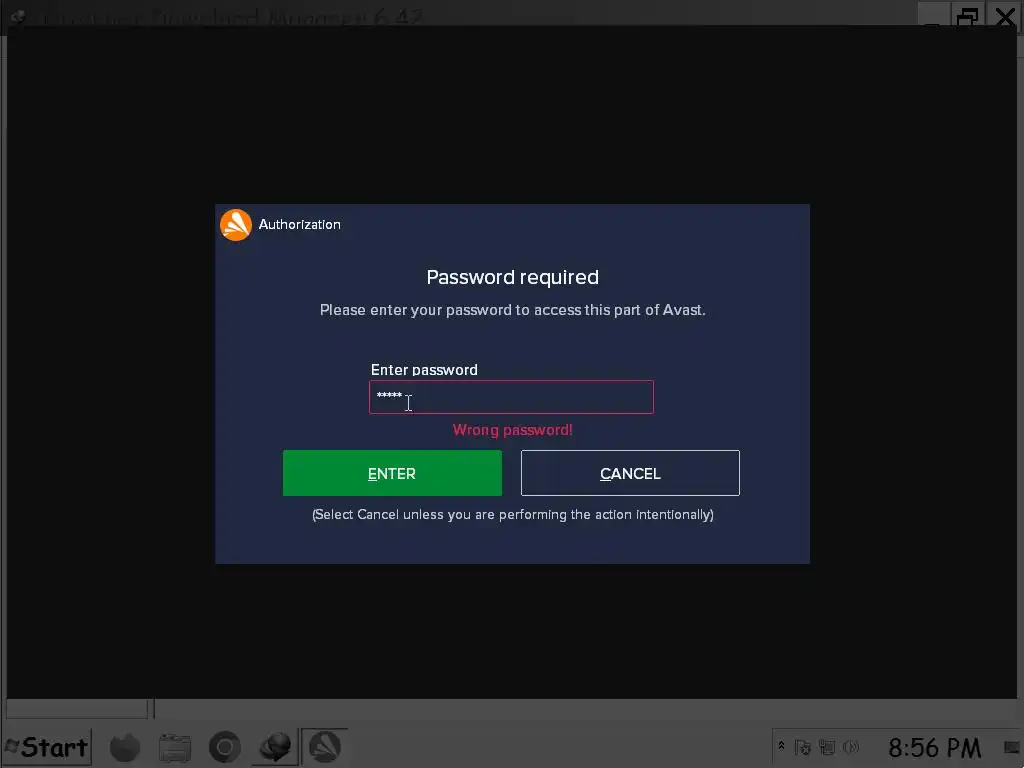1024x768 pixels.
Task: Click the Avast logo in the Authorization header
Action: (x=236, y=225)
